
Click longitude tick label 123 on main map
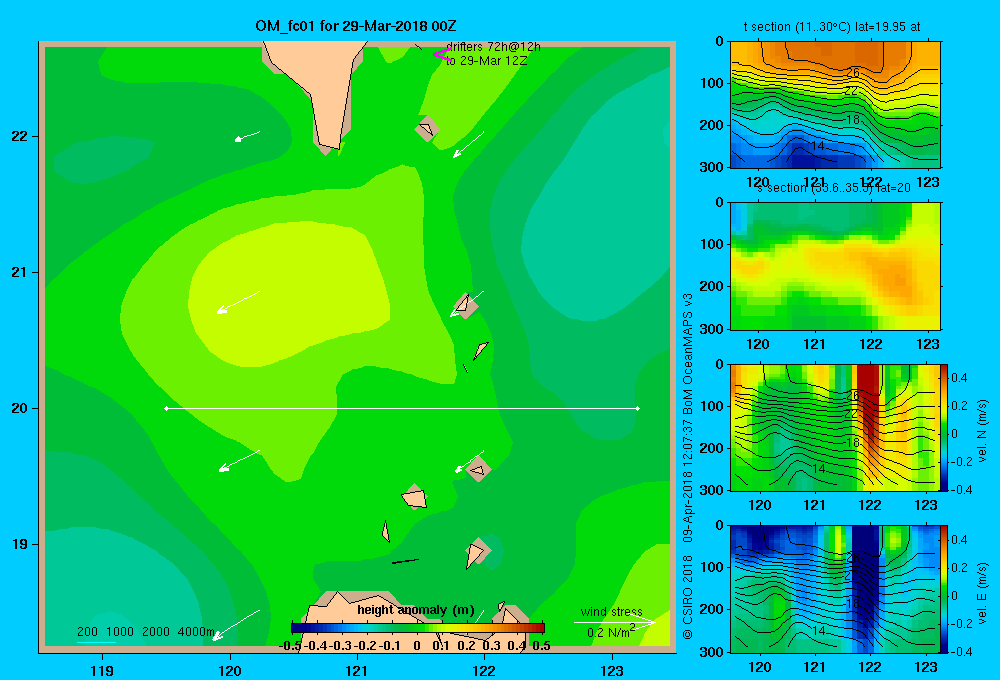[x=612, y=670]
